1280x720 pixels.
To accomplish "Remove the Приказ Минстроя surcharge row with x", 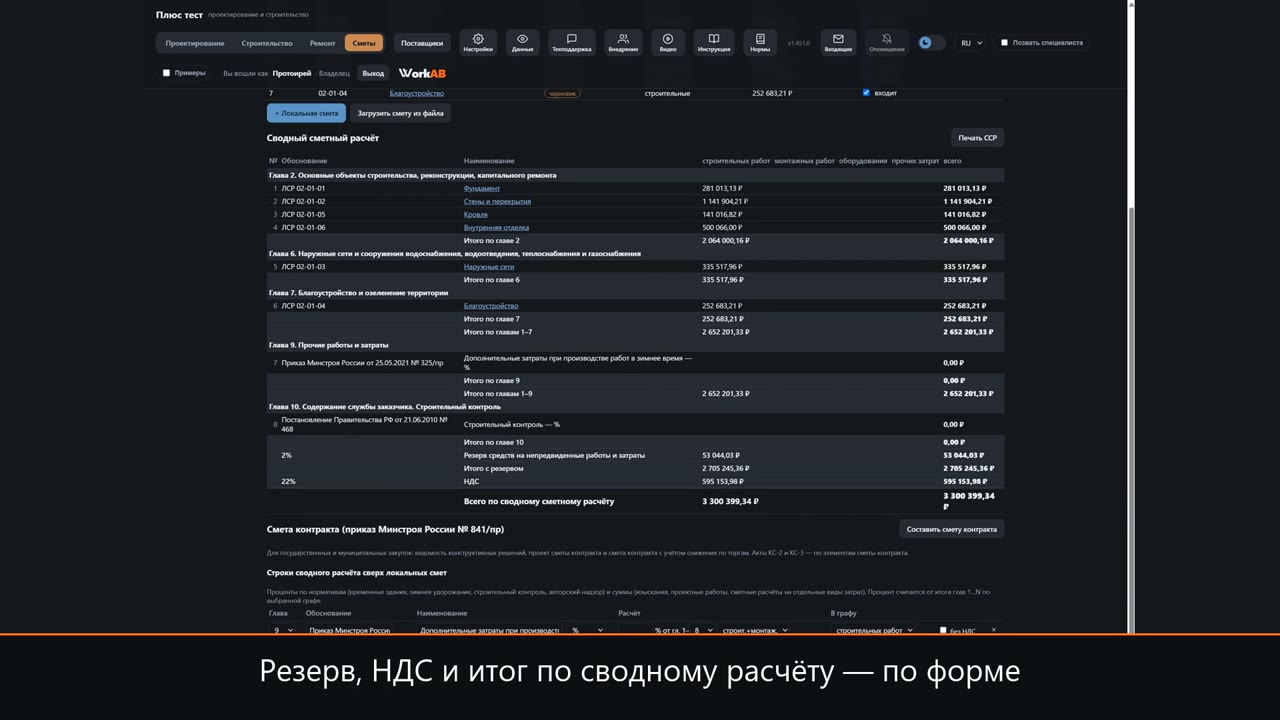I will 993,630.
